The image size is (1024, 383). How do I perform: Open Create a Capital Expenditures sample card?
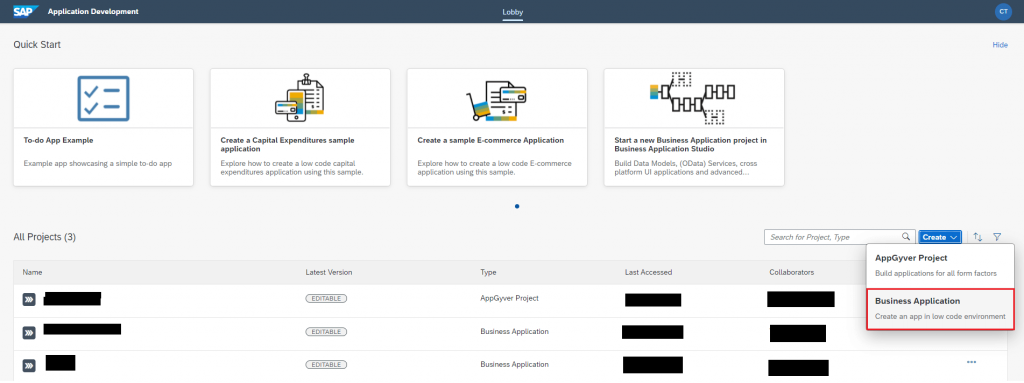click(x=300, y=127)
